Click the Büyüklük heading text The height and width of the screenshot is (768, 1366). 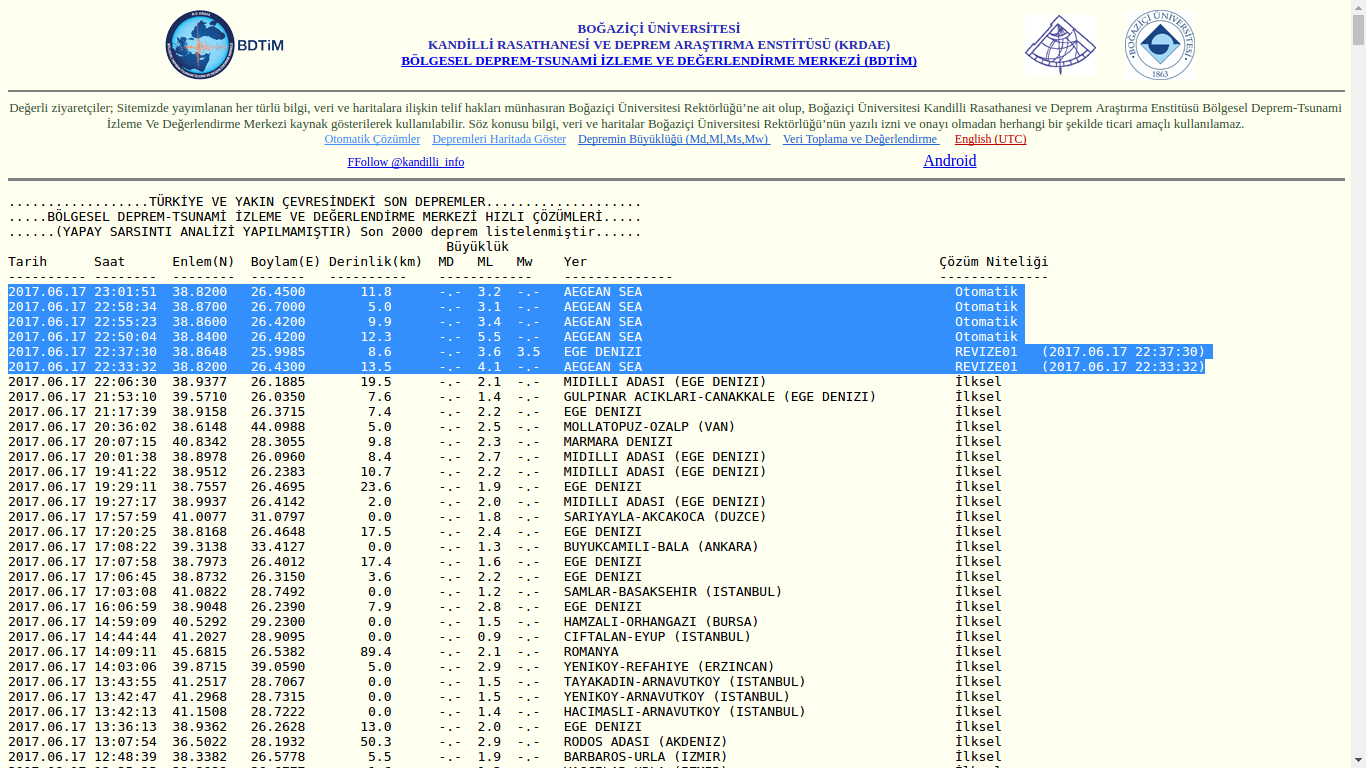point(478,247)
